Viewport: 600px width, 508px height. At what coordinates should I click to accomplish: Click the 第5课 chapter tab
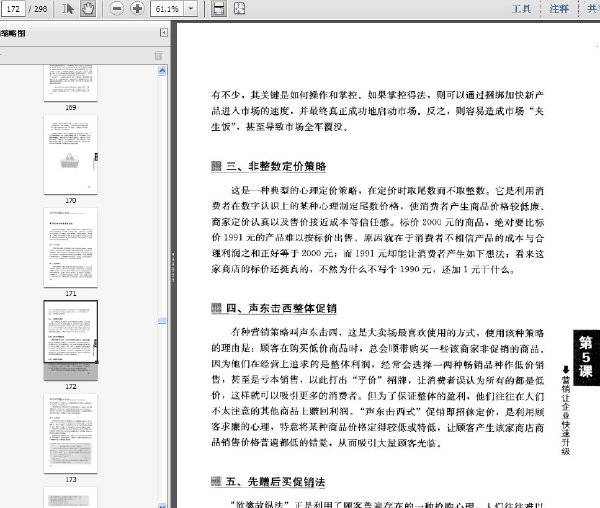coord(586,358)
